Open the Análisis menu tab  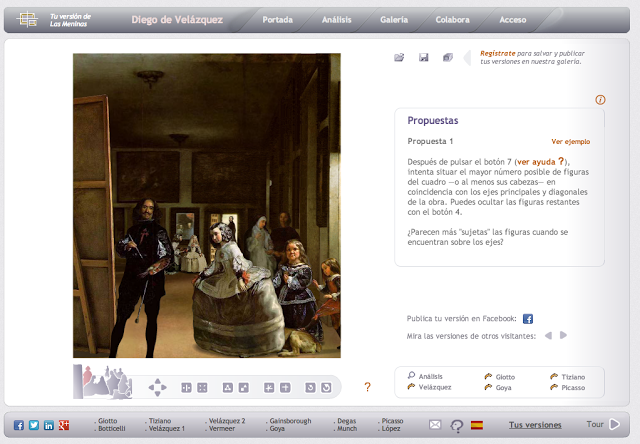click(336, 20)
